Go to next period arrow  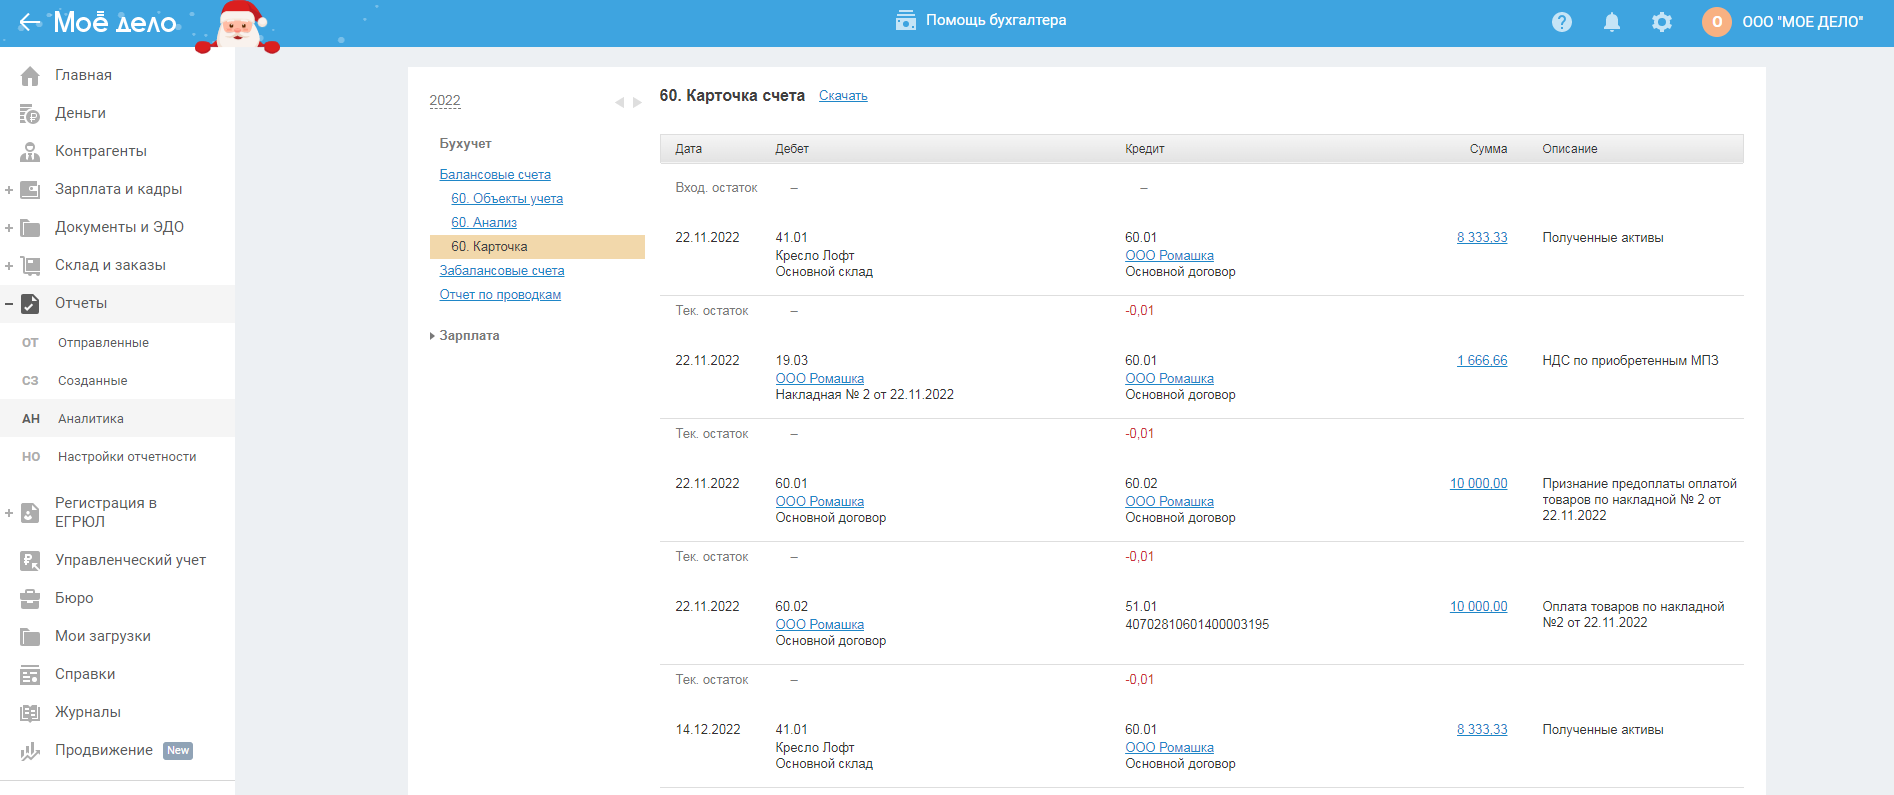[637, 102]
